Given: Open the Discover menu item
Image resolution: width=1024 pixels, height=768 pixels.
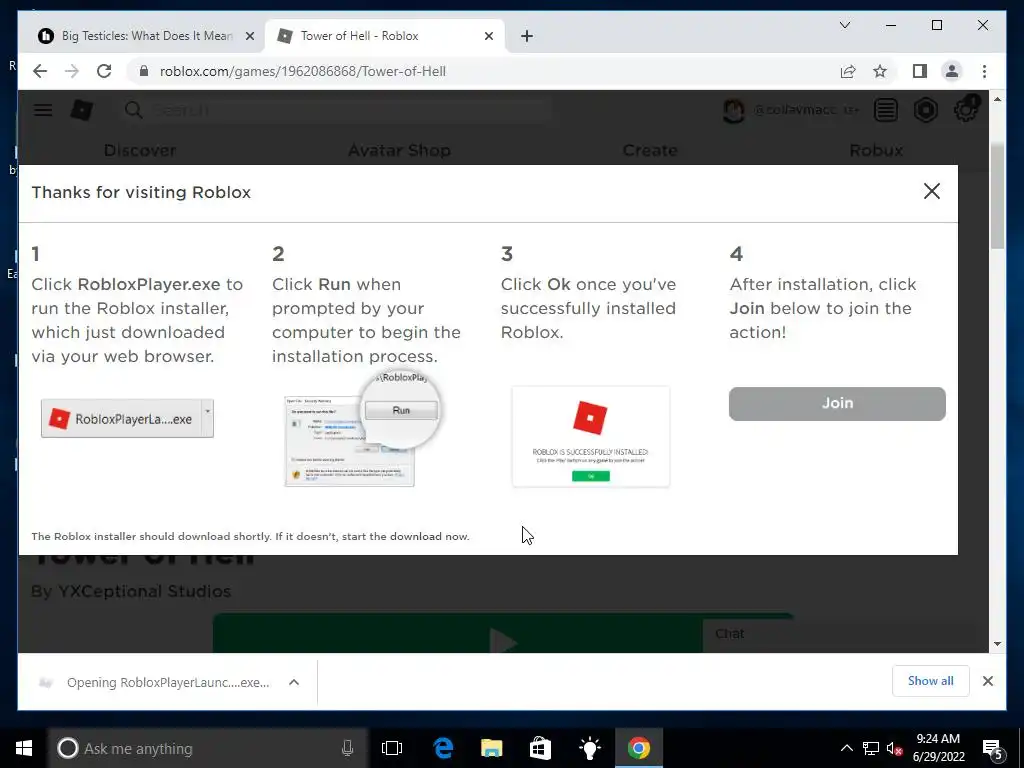Looking at the screenshot, I should pos(140,150).
